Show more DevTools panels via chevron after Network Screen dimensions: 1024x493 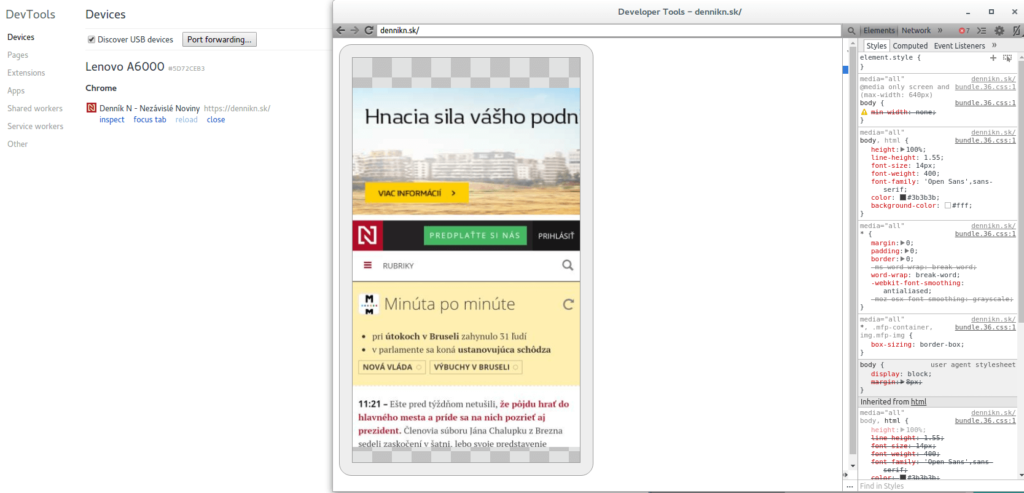[940, 31]
